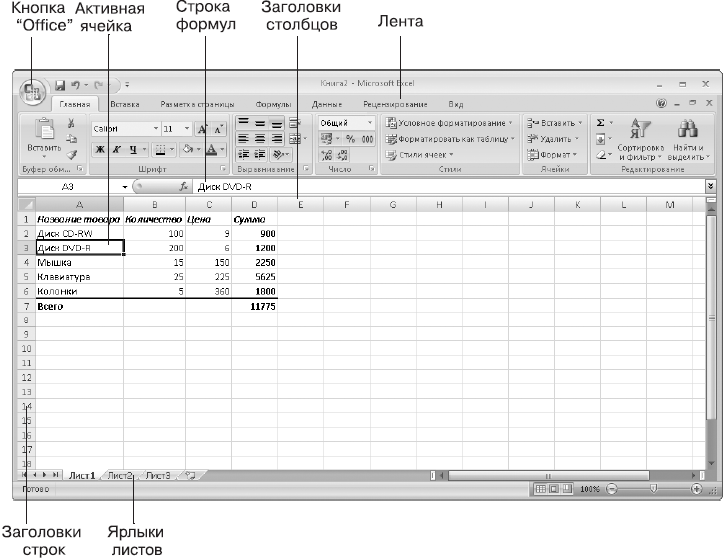The image size is (723, 560).
Task: Open the Name Box dropdown arrow
Action: 124,187
